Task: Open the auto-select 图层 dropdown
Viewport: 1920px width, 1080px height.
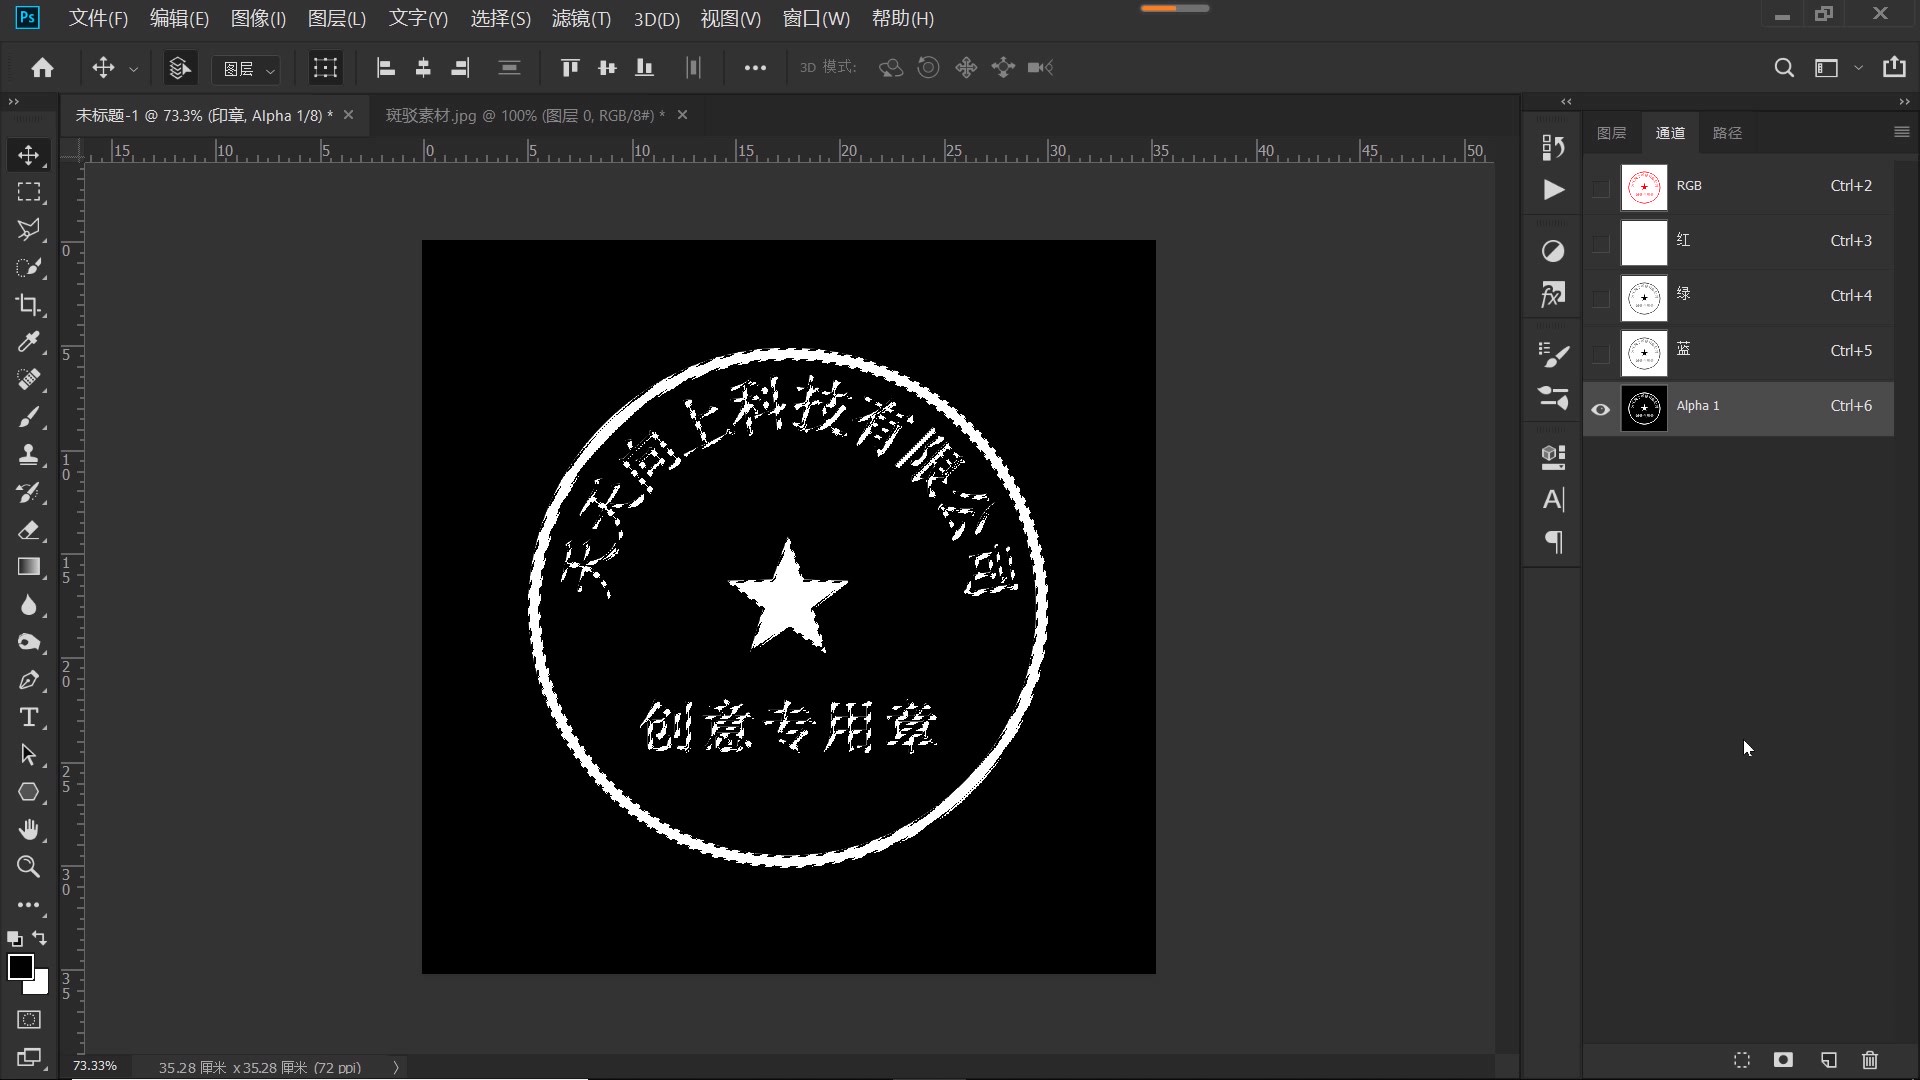Action: coord(246,68)
